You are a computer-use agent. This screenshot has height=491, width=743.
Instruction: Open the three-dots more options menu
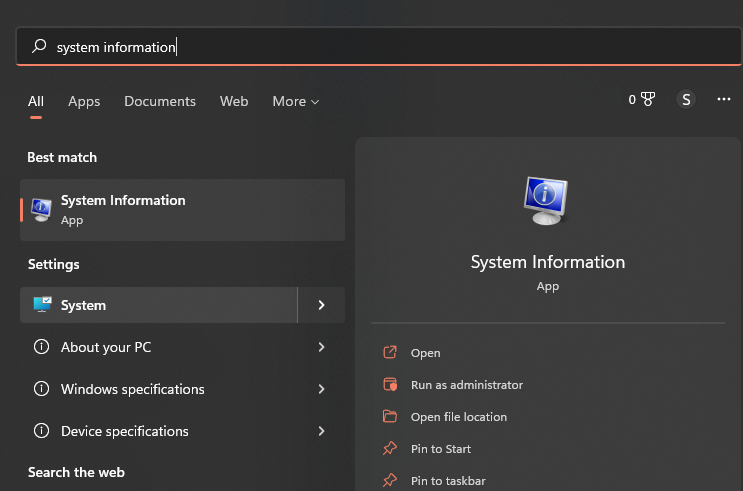(x=724, y=100)
